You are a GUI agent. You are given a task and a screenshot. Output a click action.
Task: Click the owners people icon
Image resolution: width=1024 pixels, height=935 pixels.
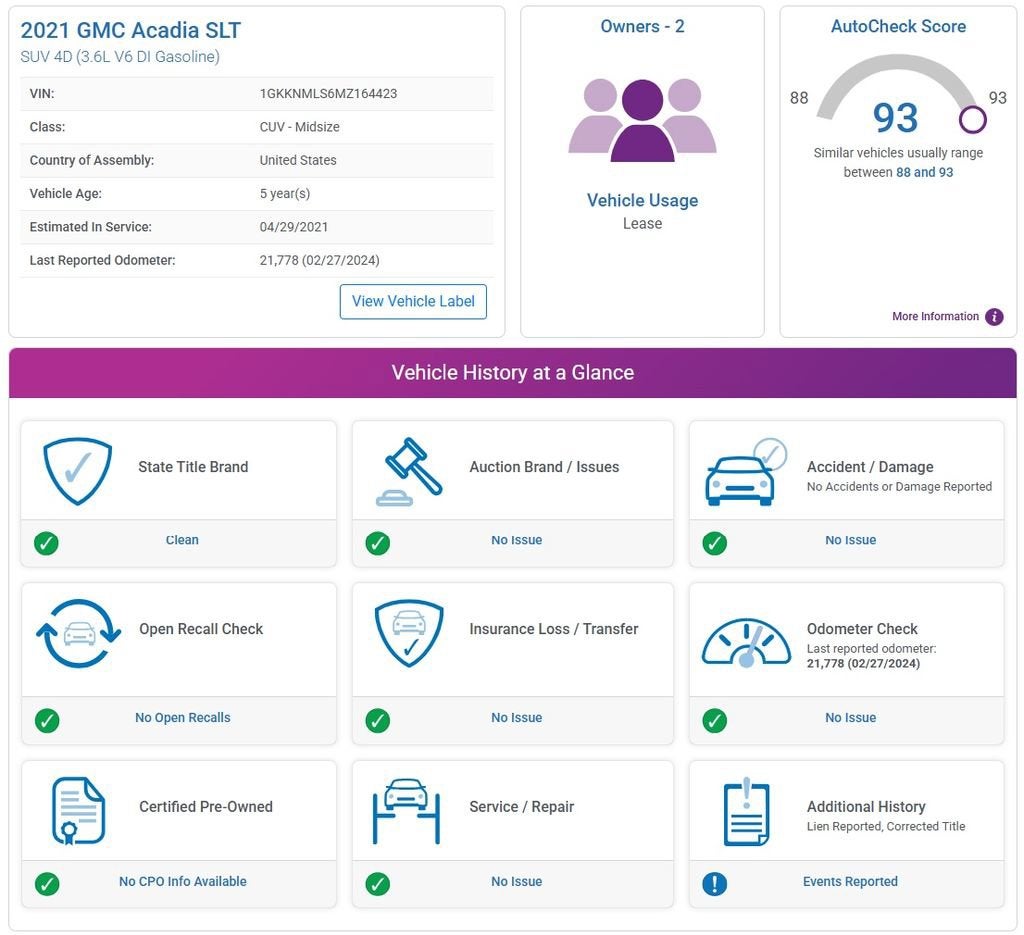coord(642,120)
